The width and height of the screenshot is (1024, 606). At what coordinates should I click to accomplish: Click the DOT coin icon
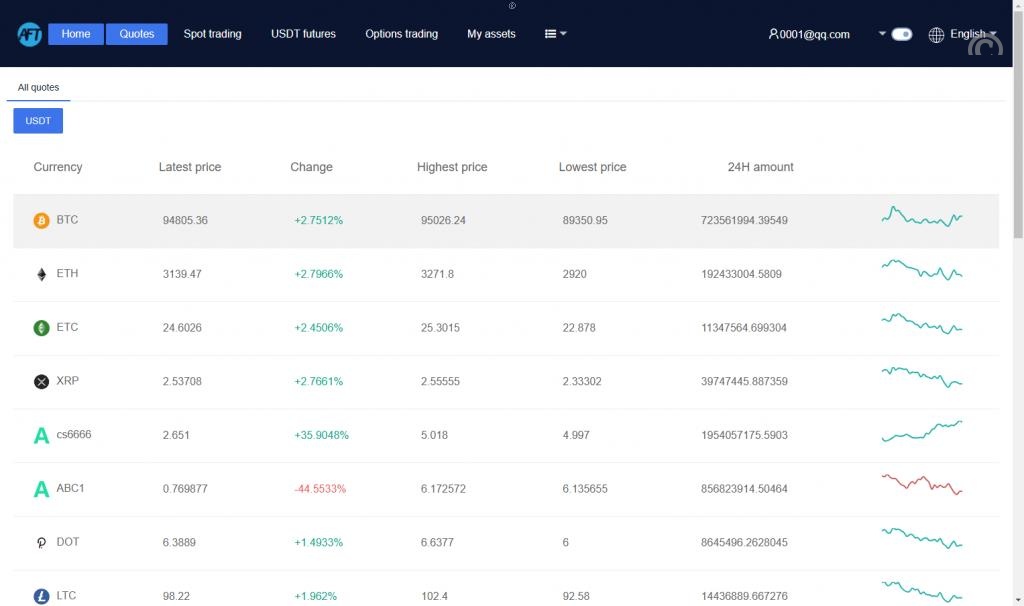[x=41, y=542]
